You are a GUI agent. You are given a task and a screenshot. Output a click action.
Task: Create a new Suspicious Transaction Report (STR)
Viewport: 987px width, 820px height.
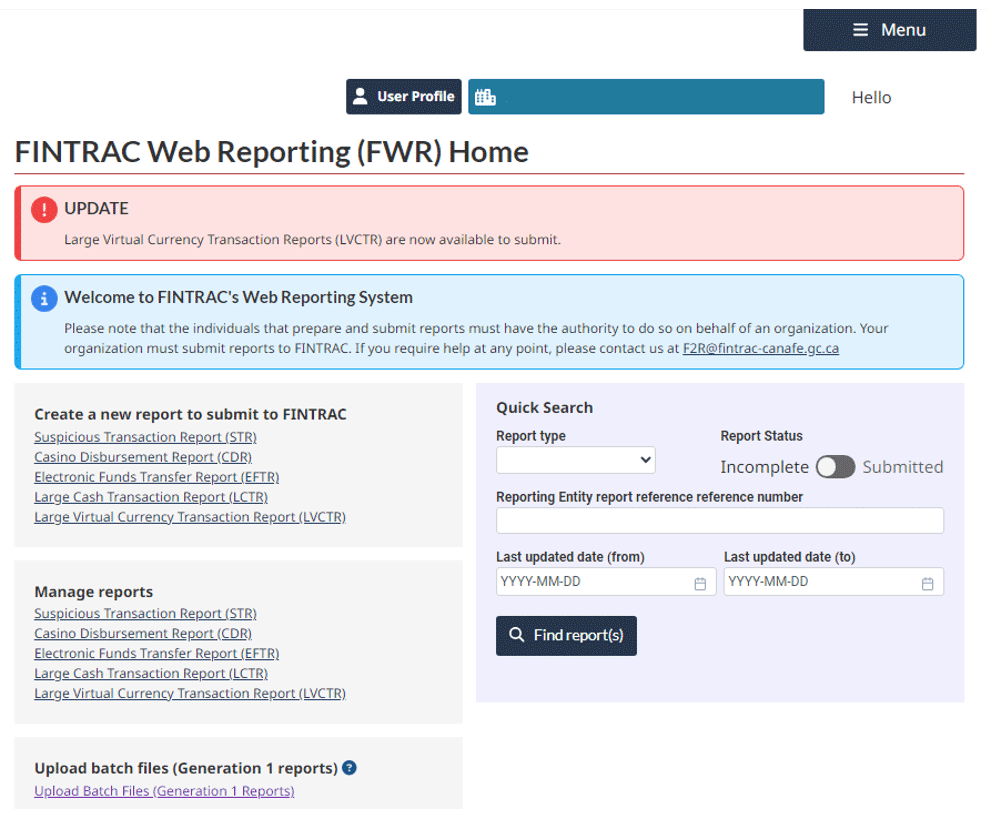click(145, 437)
